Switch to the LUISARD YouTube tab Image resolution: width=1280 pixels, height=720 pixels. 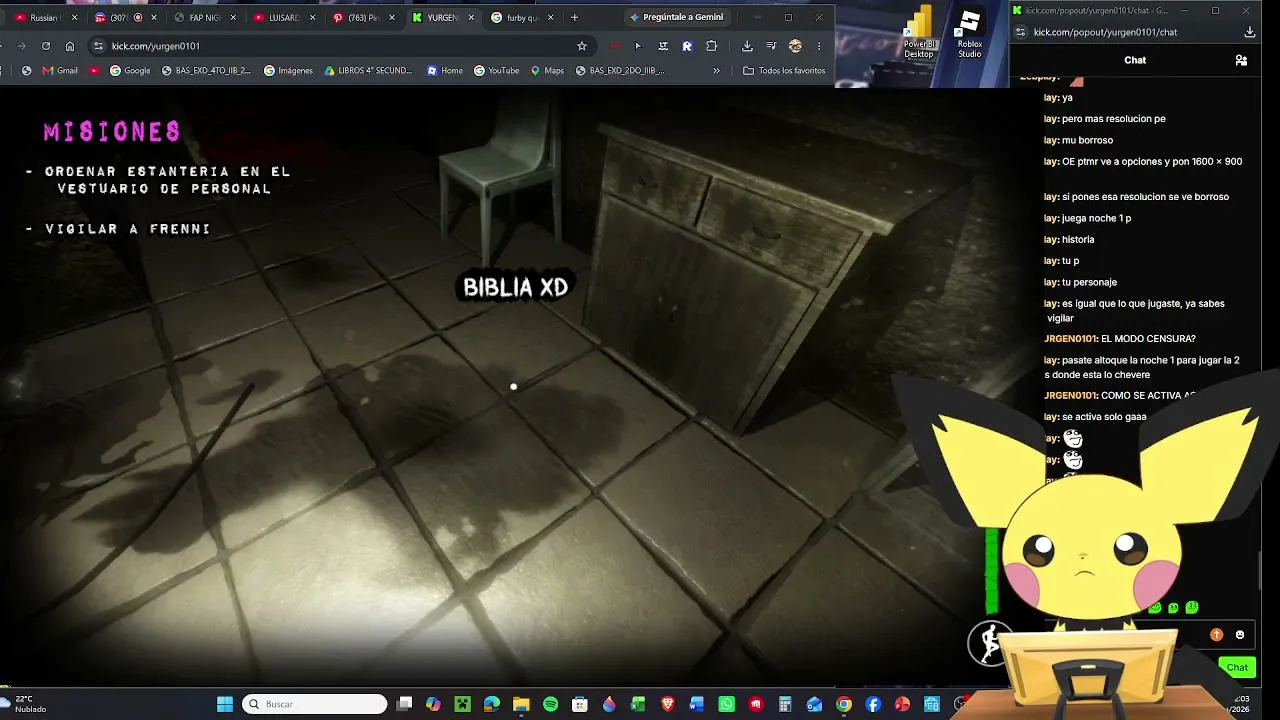283,17
